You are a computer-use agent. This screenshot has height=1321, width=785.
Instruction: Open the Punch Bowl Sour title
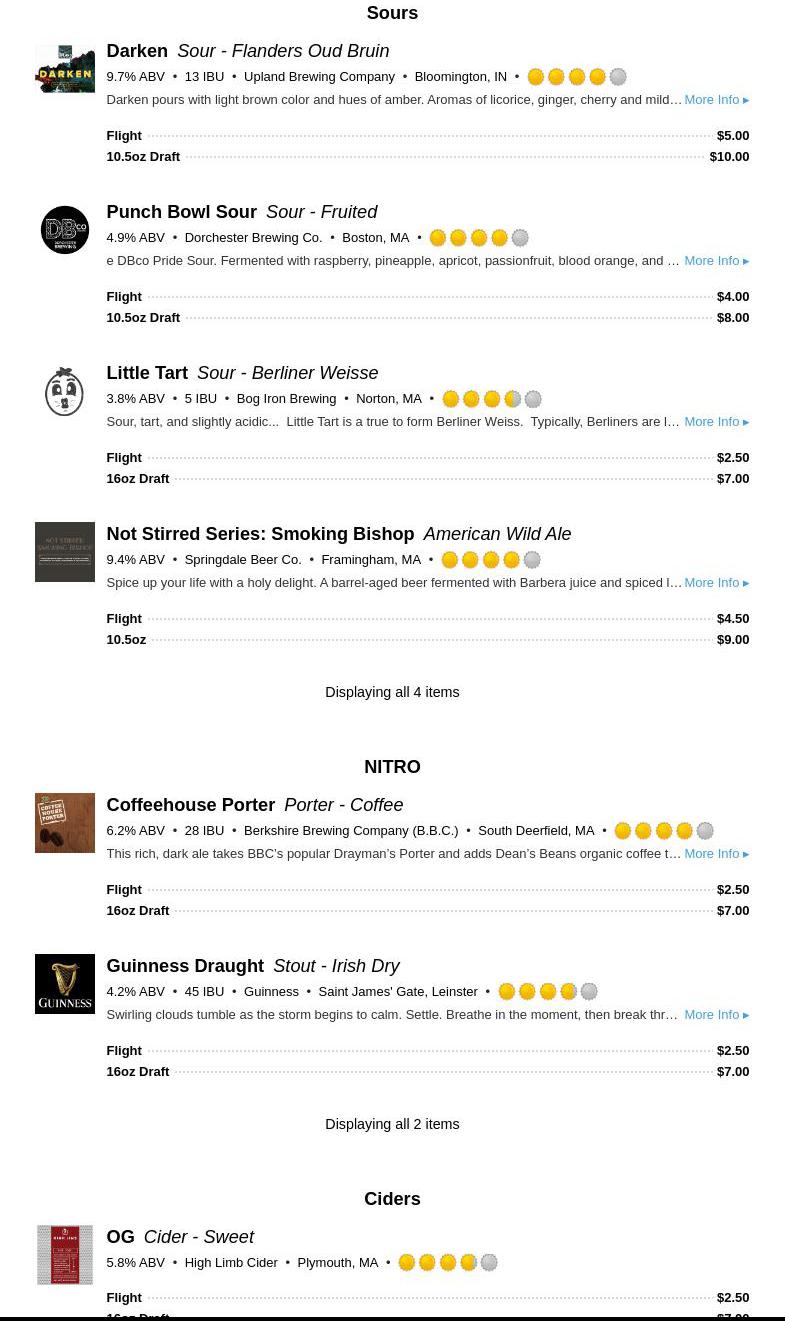[x=181, y=212]
